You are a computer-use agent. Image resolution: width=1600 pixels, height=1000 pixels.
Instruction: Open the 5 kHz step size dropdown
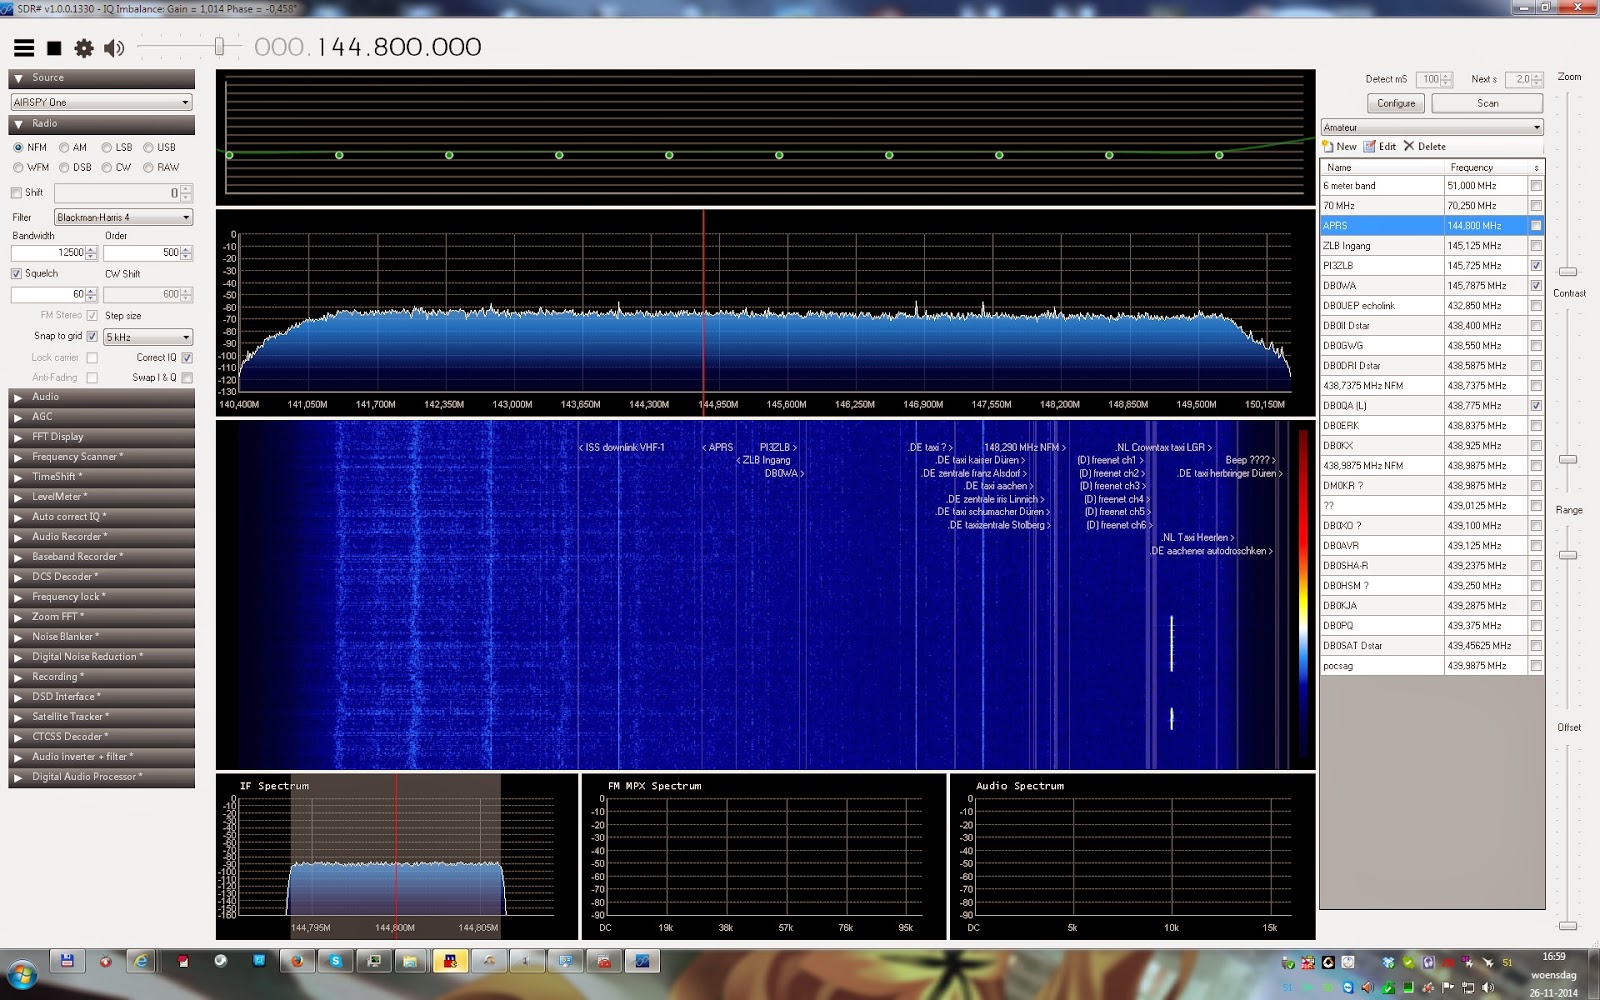pos(147,337)
